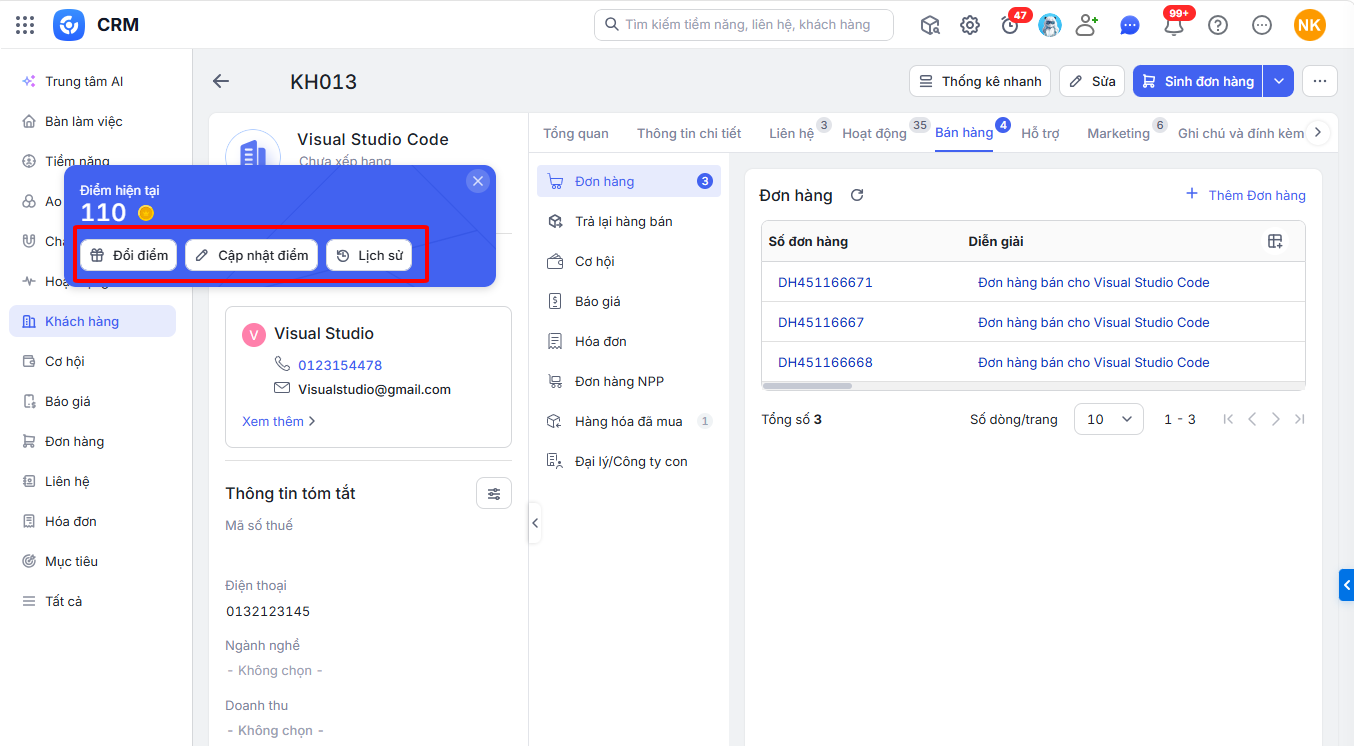Select Báo giá in sales submenu
This screenshot has height=746, width=1354.
598,301
